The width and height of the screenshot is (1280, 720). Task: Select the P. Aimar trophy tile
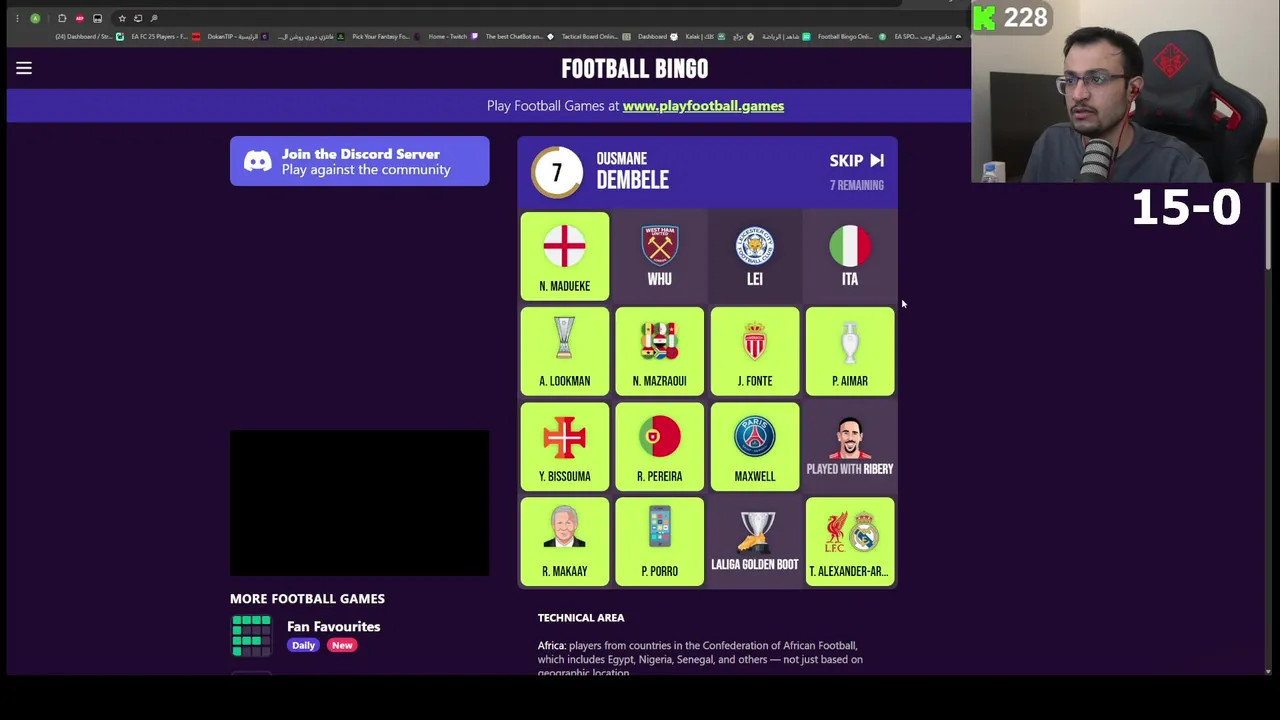[x=850, y=351]
